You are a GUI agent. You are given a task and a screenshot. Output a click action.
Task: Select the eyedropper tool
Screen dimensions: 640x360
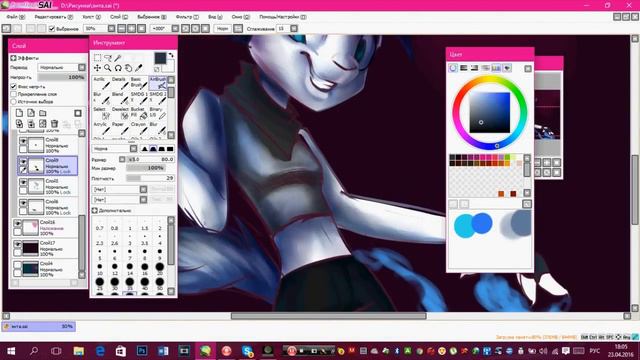pos(139,68)
